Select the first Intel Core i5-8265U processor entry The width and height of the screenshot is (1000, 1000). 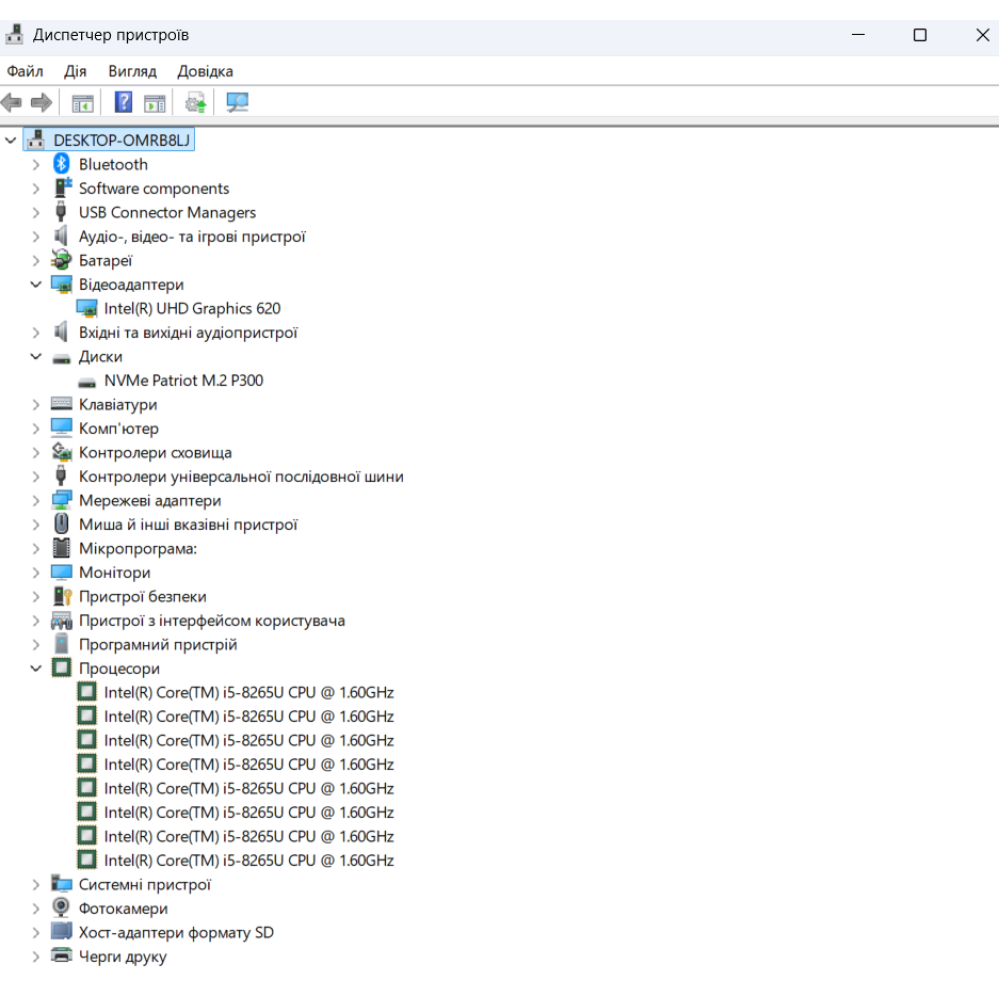pyautogui.click(x=248, y=693)
